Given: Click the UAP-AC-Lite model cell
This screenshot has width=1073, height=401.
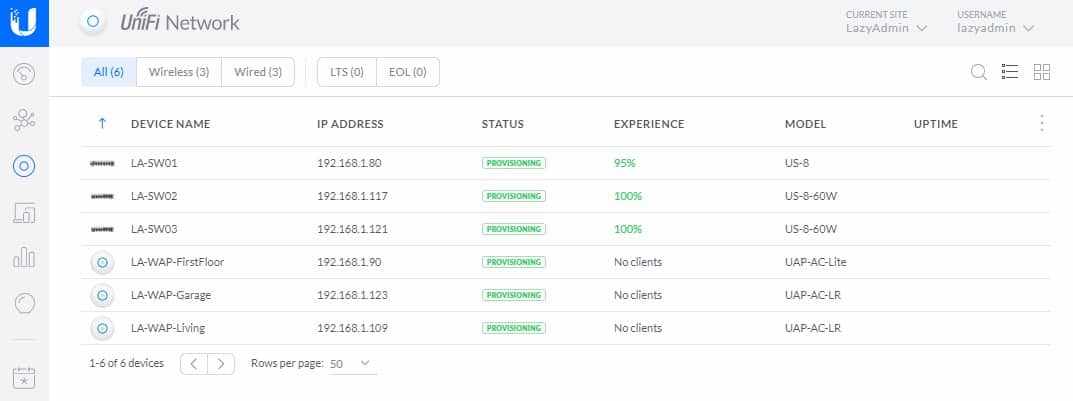Looking at the screenshot, I should tap(816, 262).
